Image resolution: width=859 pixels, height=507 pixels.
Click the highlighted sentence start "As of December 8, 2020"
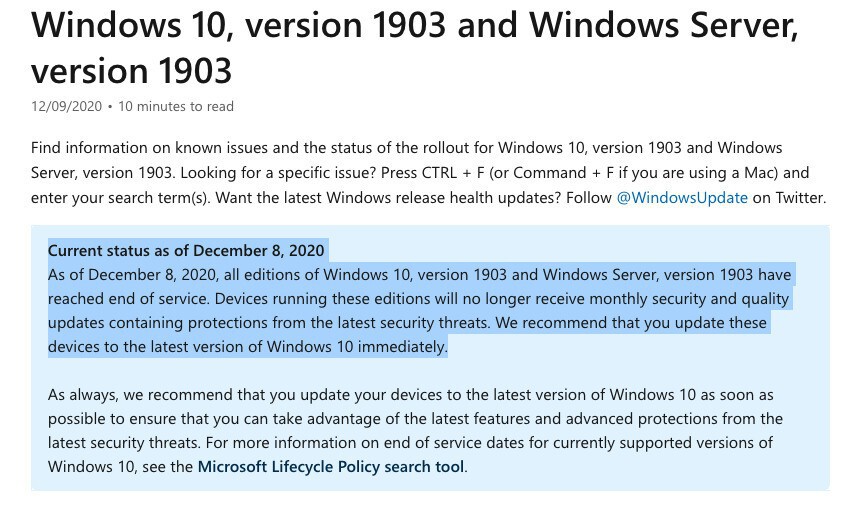tap(132, 275)
